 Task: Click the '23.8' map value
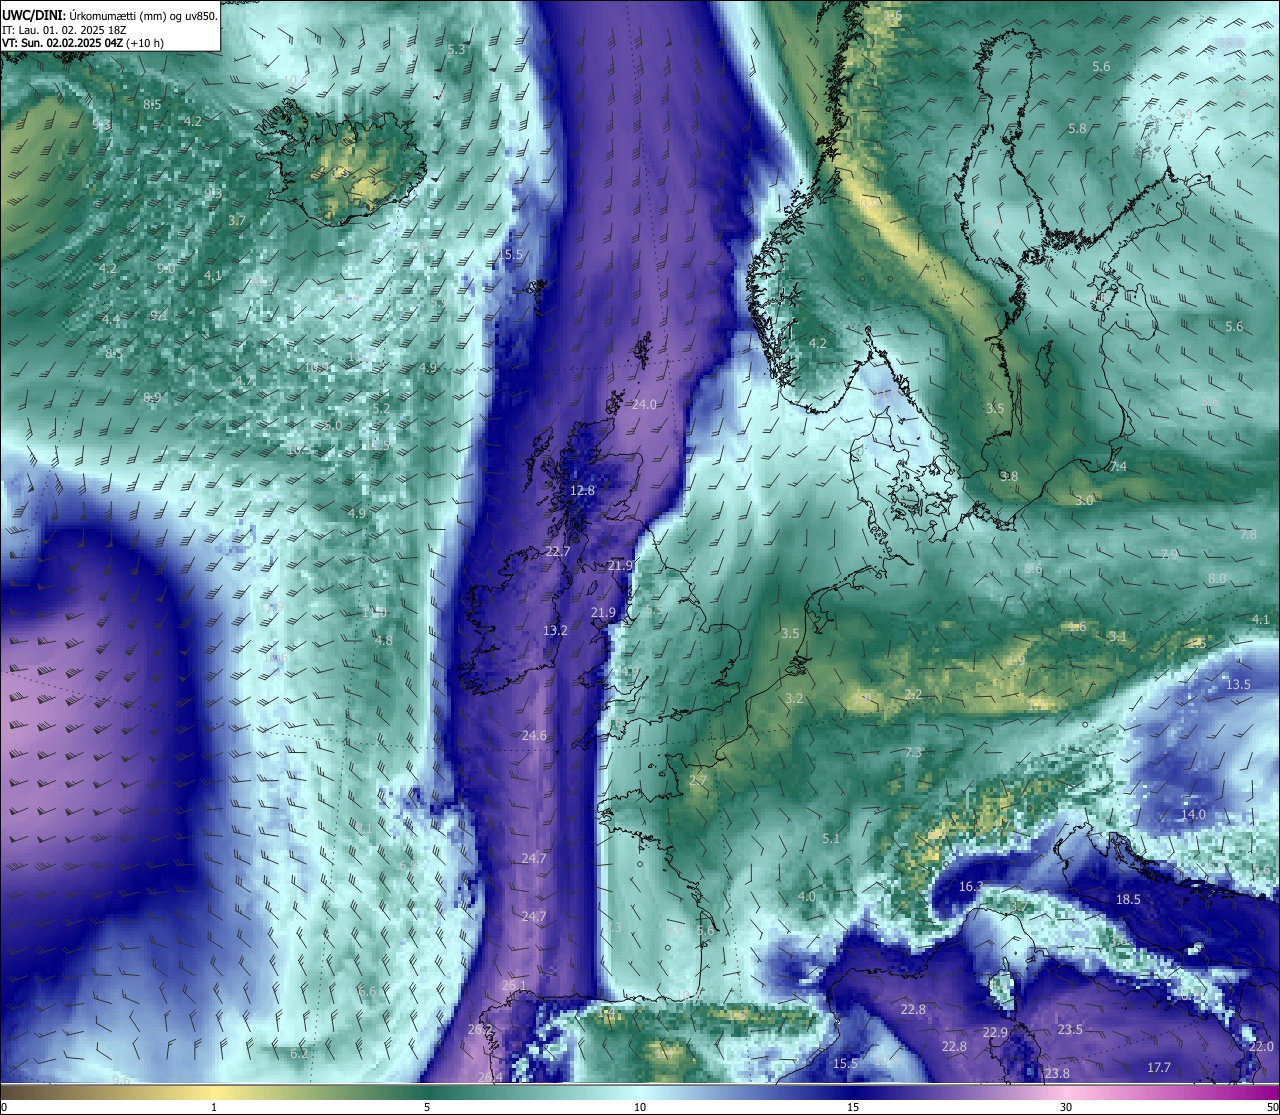pos(1057,1074)
